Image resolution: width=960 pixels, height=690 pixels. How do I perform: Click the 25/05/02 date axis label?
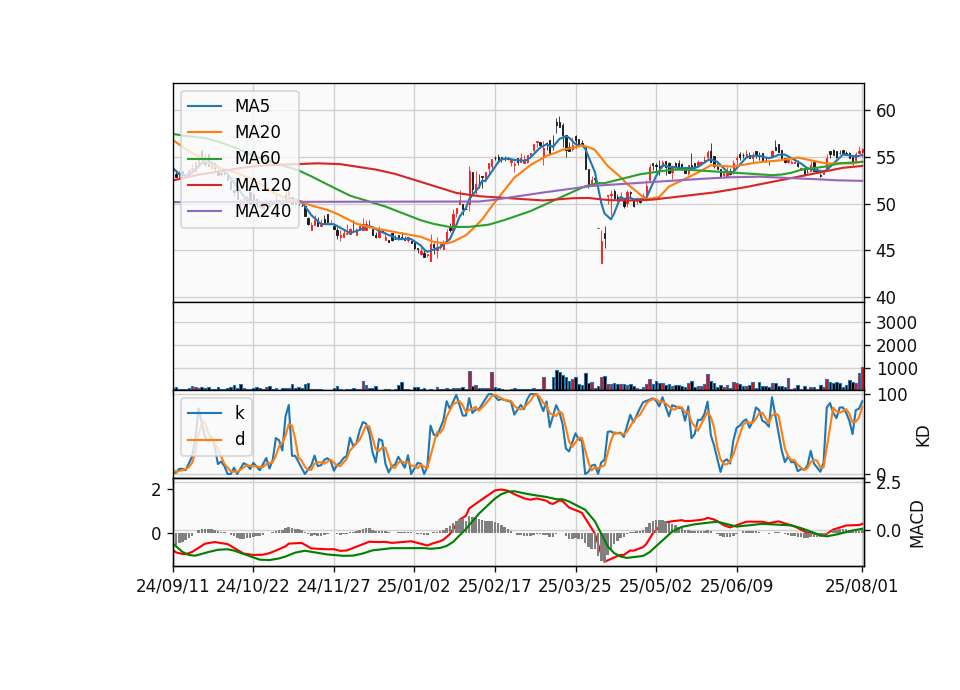point(656,587)
